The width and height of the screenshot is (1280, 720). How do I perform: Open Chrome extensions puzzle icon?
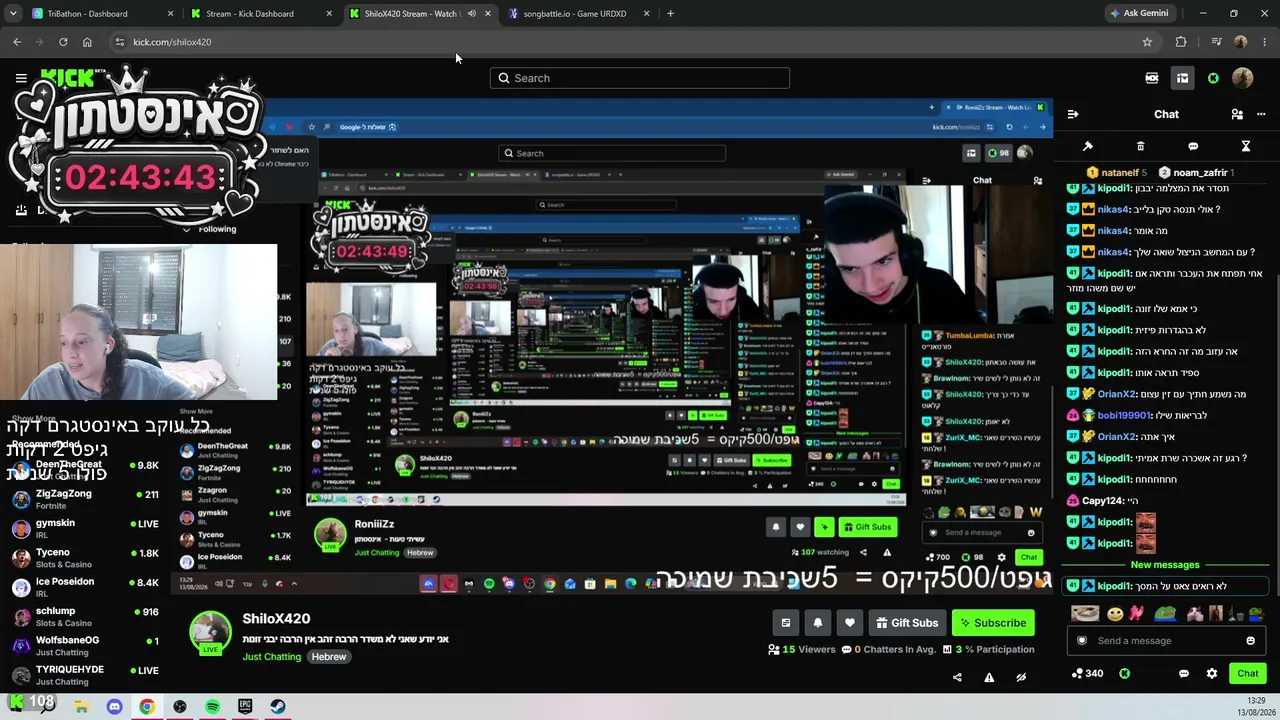tap(1181, 42)
